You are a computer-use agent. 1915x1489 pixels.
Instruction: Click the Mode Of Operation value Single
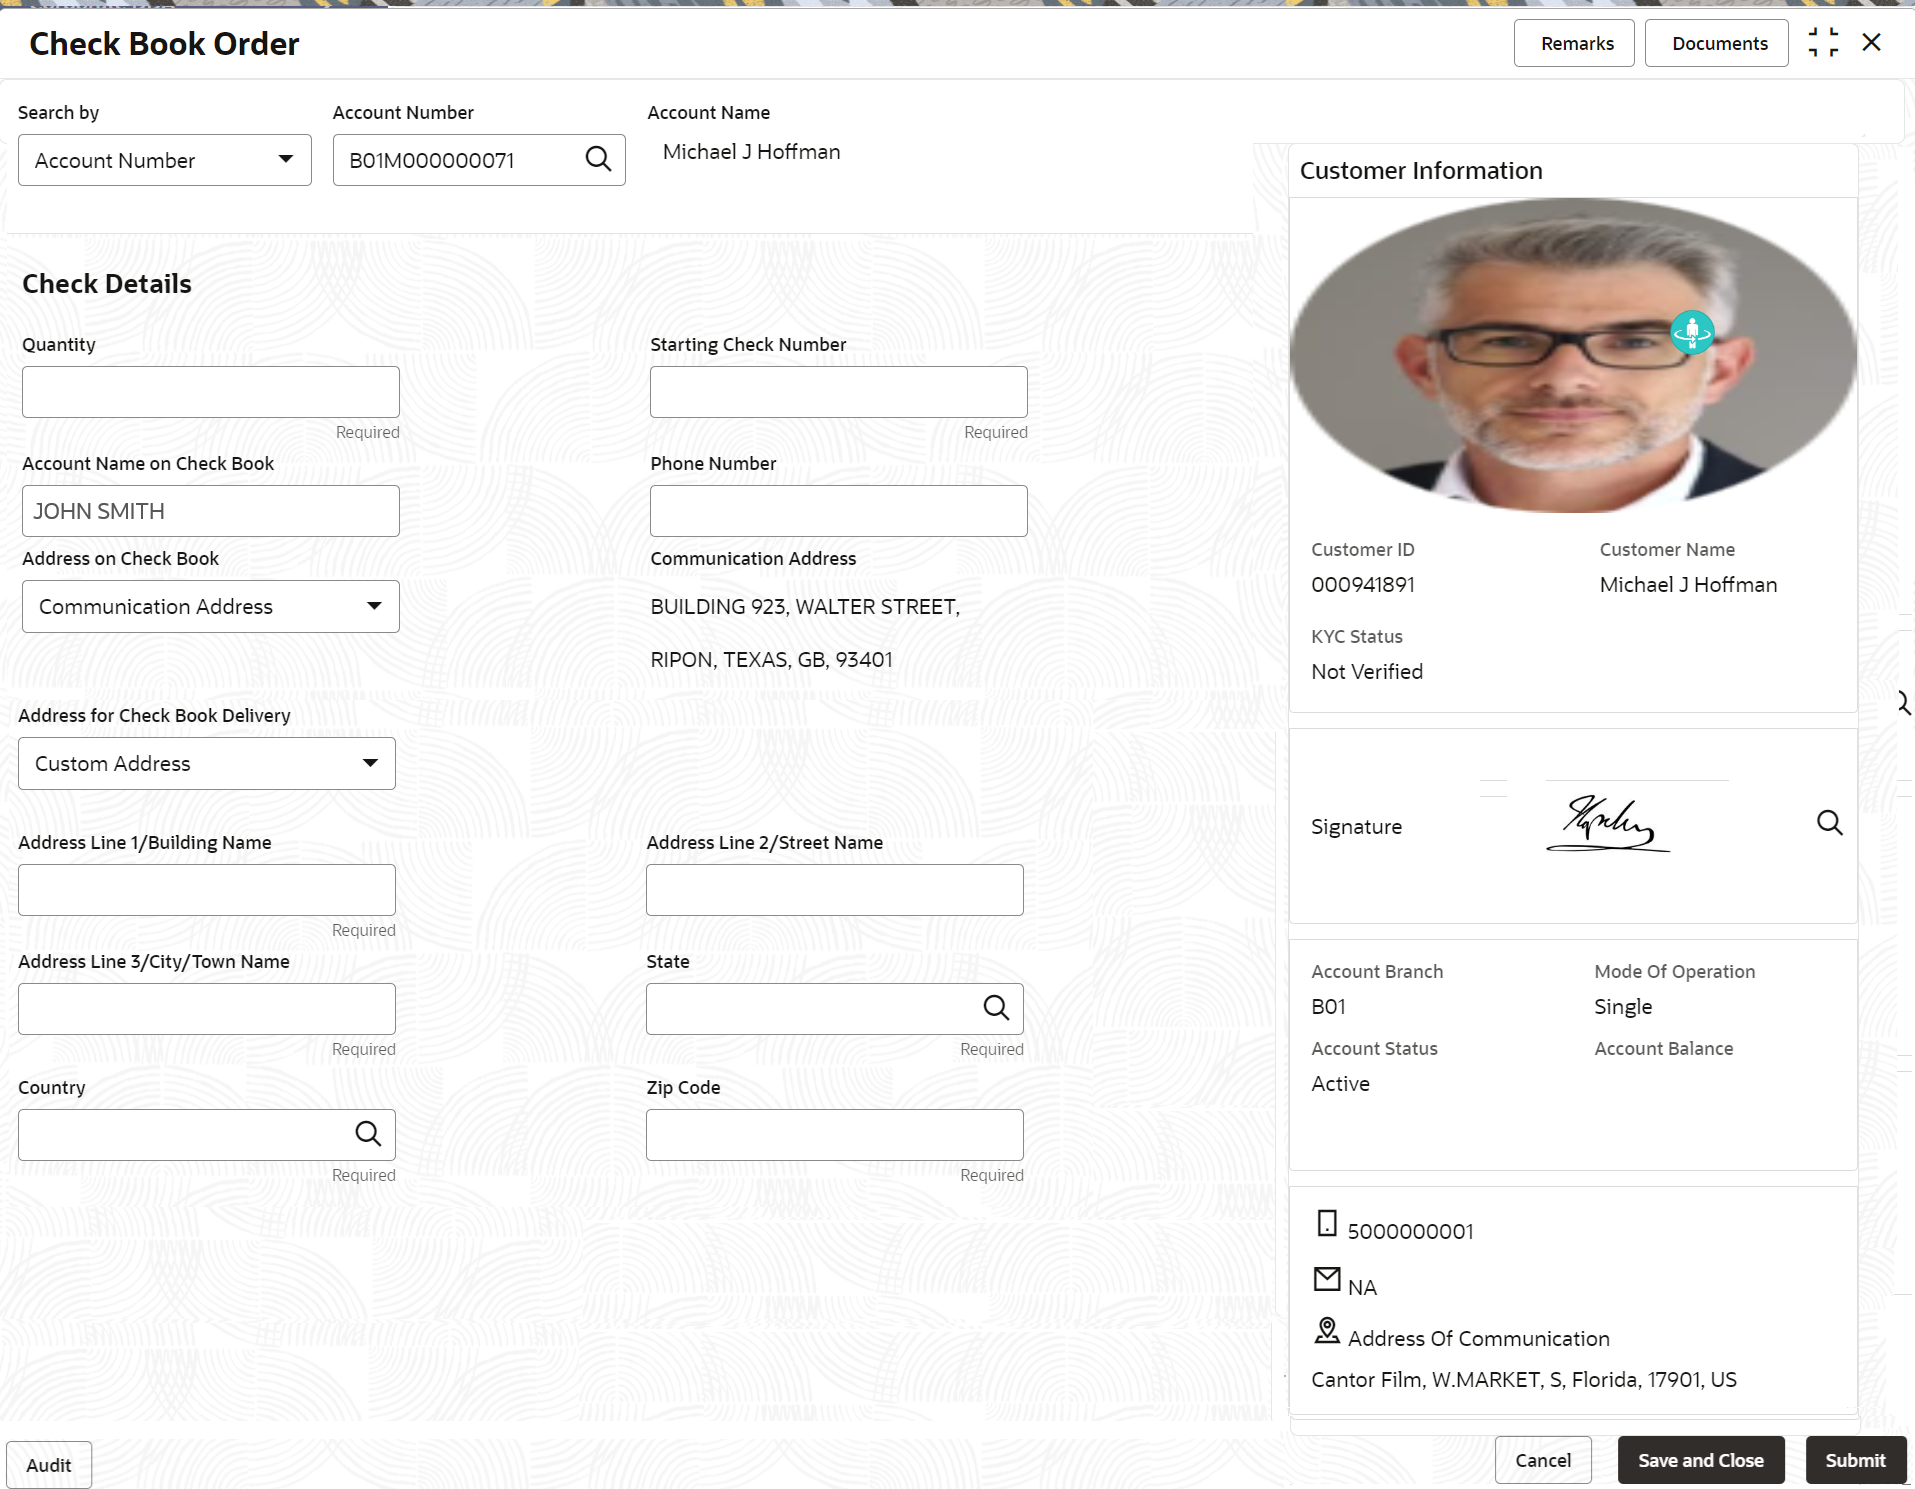coord(1623,1007)
